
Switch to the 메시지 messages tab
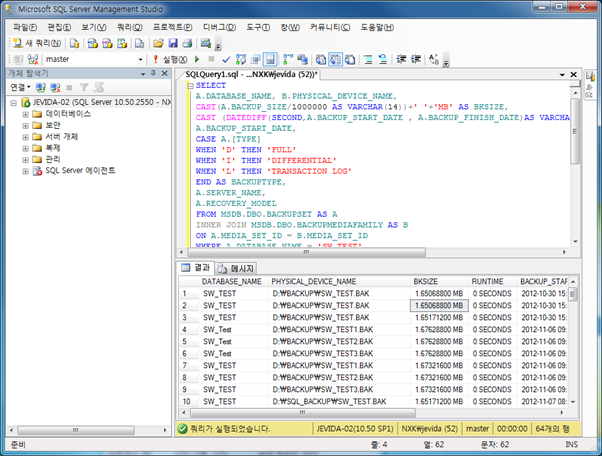[237, 268]
